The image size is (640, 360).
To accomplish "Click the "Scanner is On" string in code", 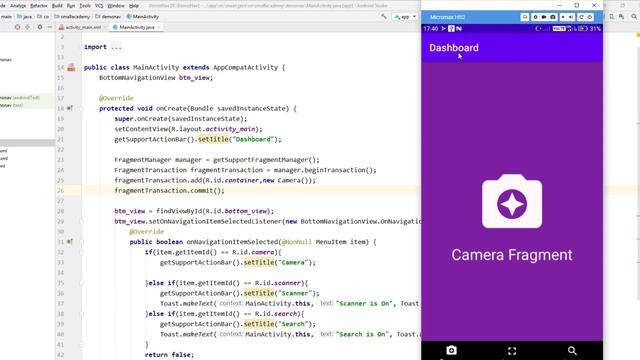I will point(365,303).
